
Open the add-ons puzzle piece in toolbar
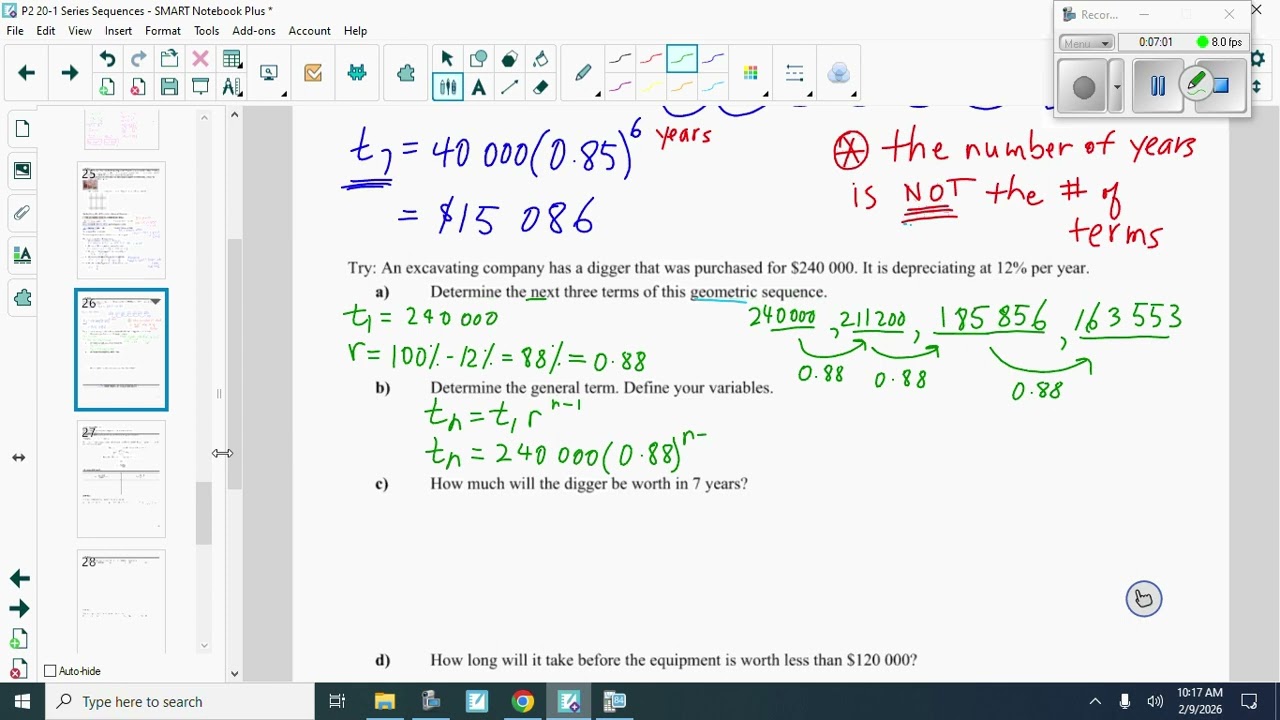406,73
